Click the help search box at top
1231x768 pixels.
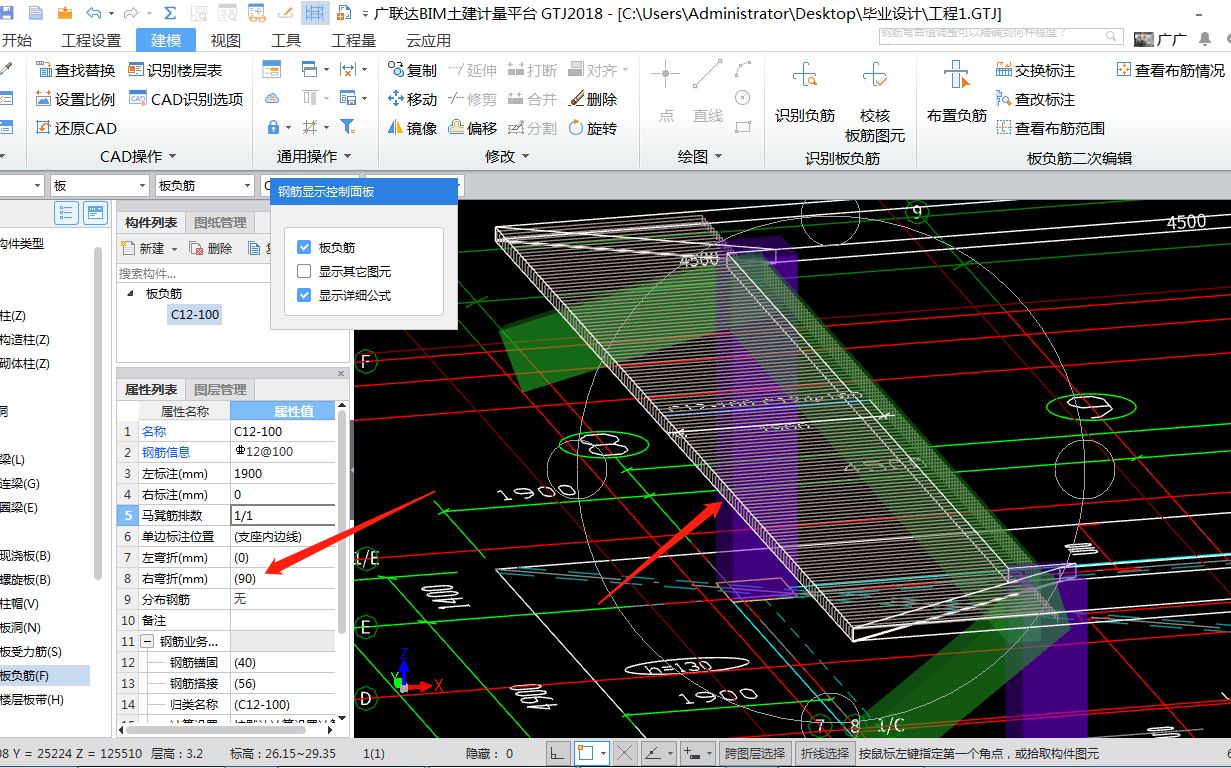click(x=1002, y=34)
